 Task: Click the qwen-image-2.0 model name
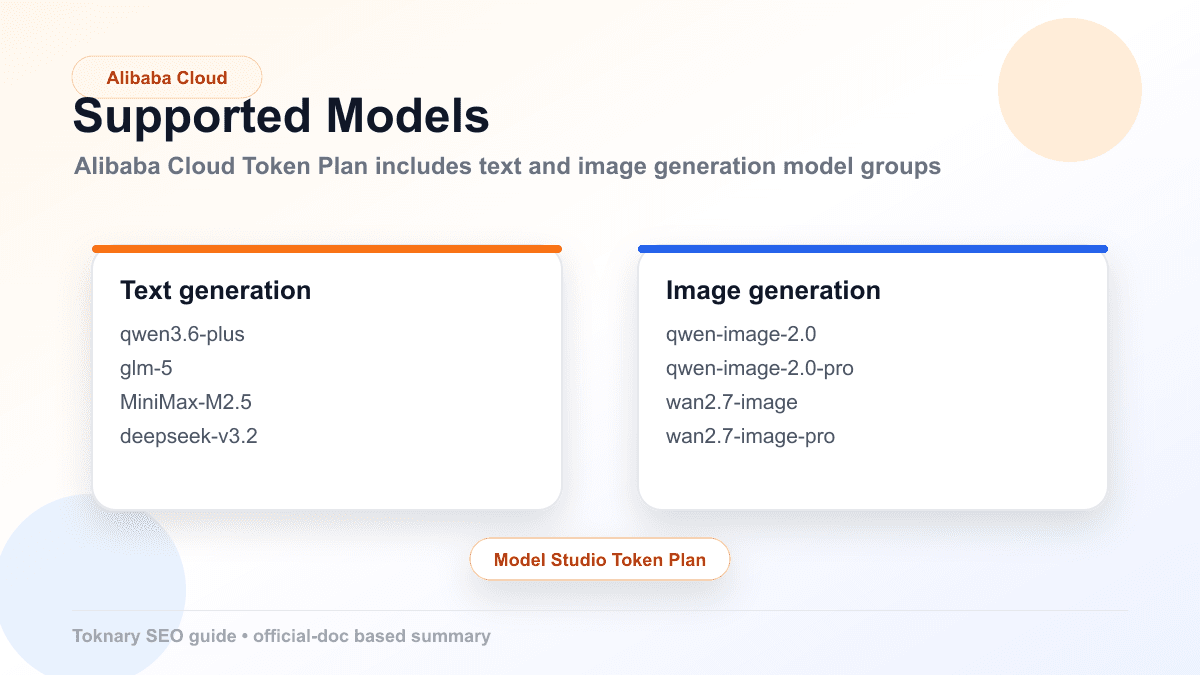coord(741,334)
